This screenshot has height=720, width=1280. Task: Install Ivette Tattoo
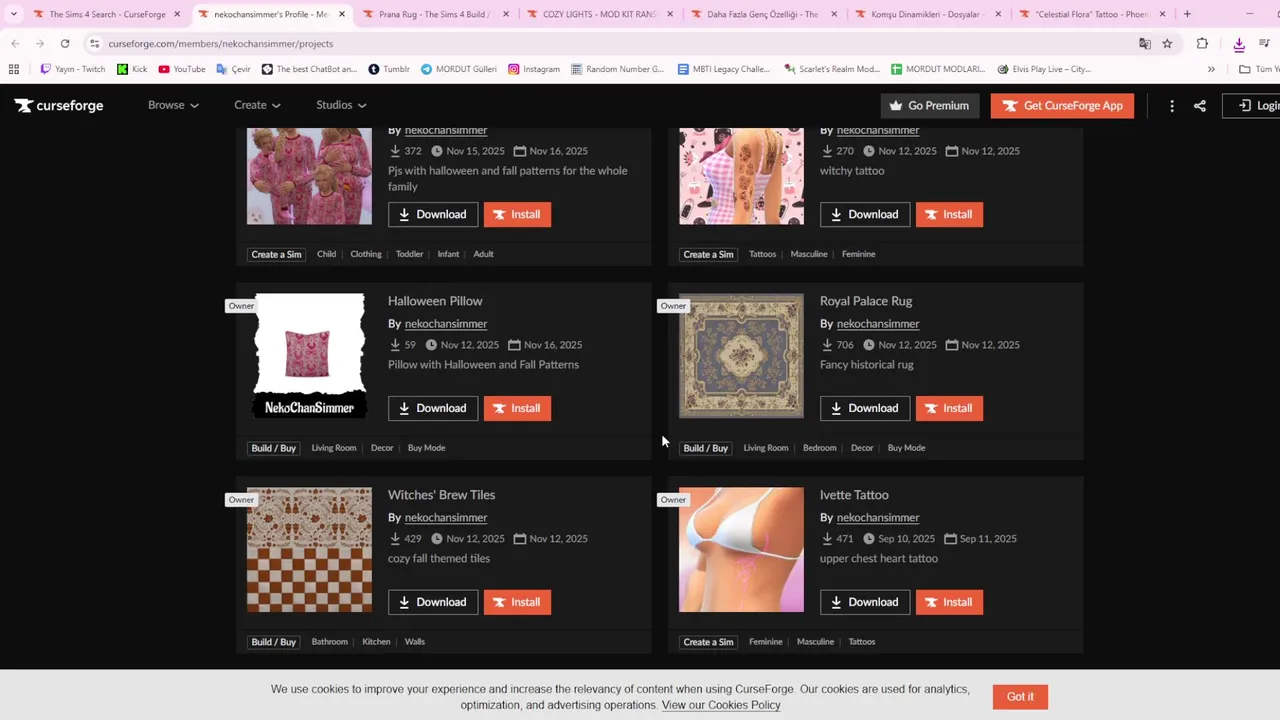[x=949, y=602]
